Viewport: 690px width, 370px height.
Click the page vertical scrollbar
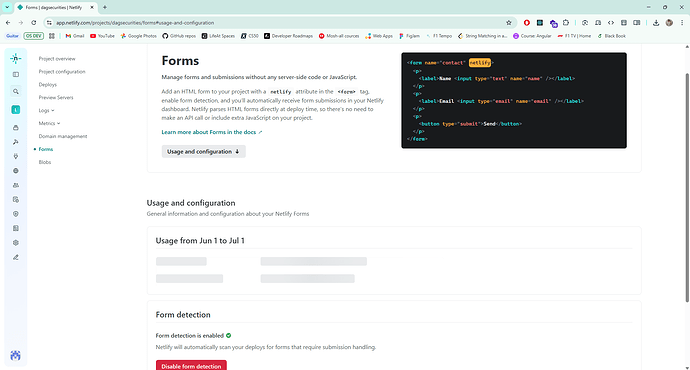(x=687, y=187)
